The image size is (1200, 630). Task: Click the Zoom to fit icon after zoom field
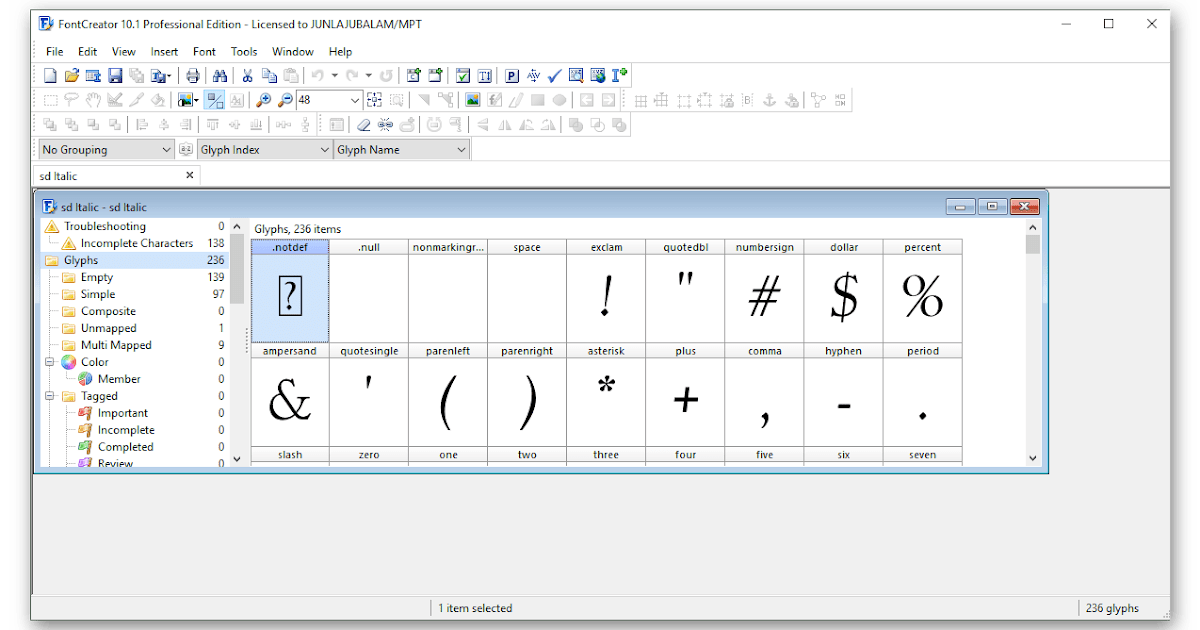tap(374, 100)
